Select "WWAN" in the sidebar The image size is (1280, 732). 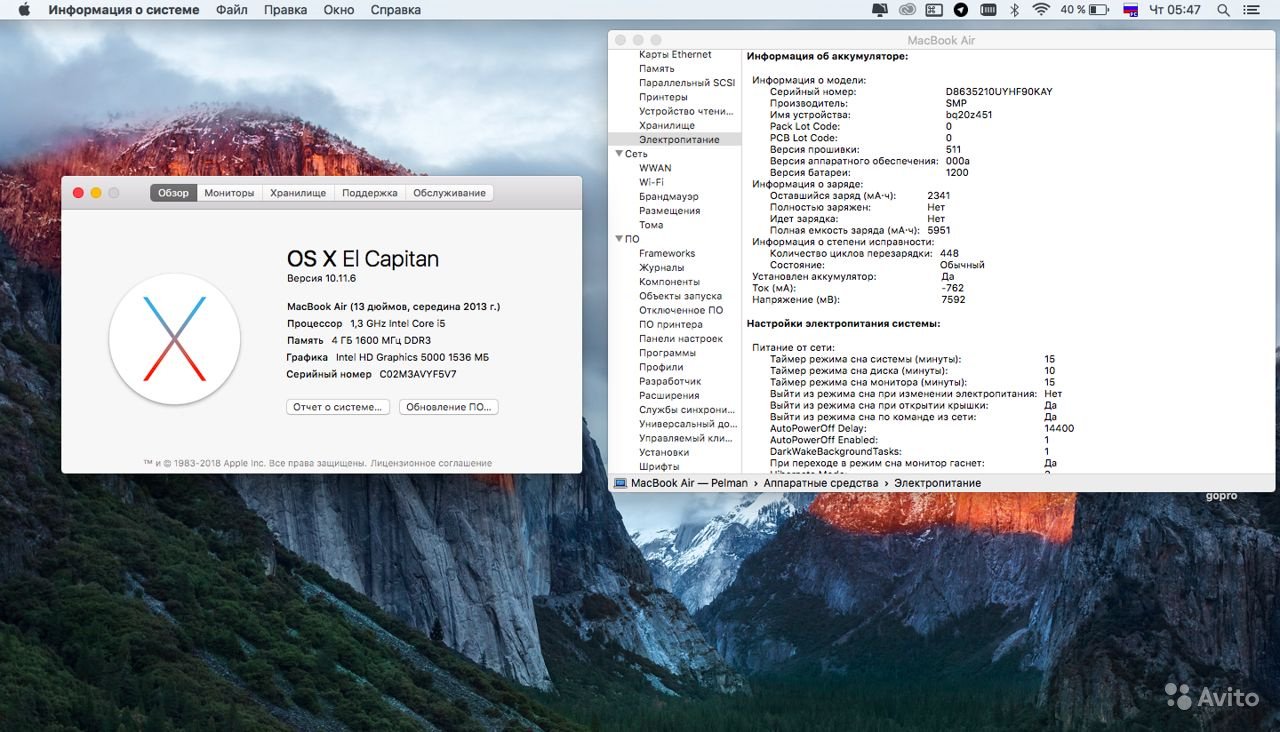(655, 168)
